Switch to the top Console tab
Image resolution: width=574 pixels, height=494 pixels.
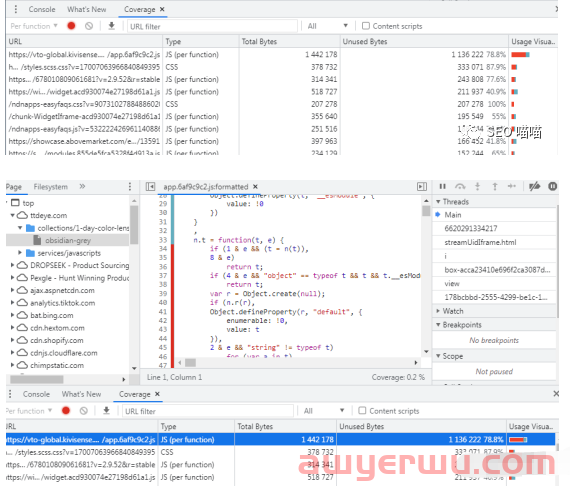coord(42,9)
